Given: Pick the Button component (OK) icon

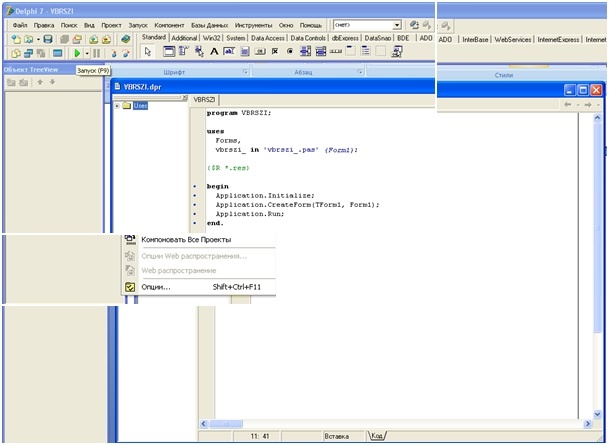Looking at the screenshot, I should 259,51.
